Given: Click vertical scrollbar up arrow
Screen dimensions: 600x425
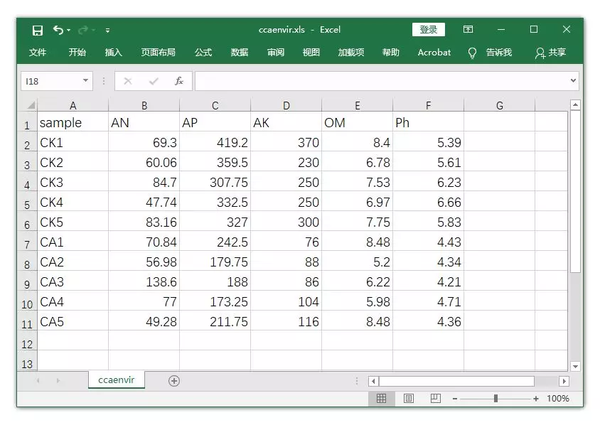Looking at the screenshot, I should (x=575, y=105).
